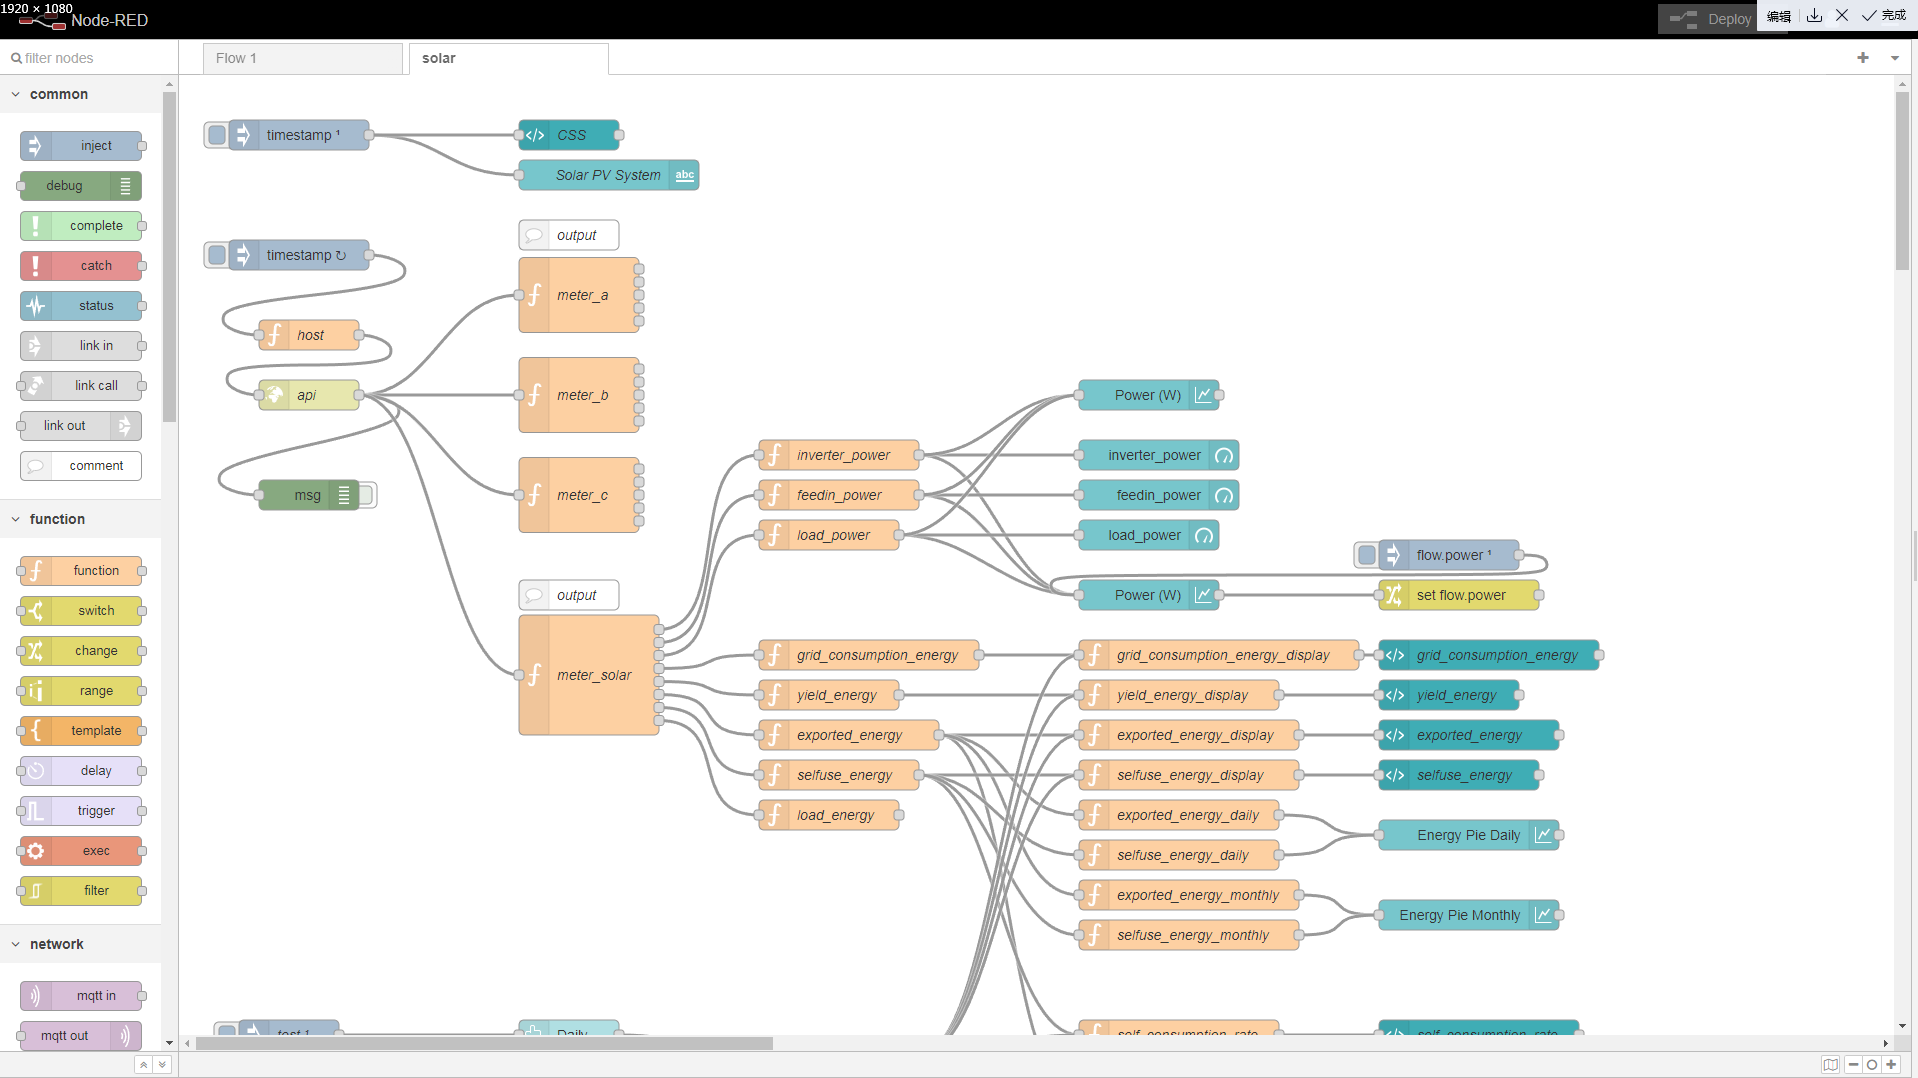Toggle the navigator map view icon

(x=1830, y=1065)
